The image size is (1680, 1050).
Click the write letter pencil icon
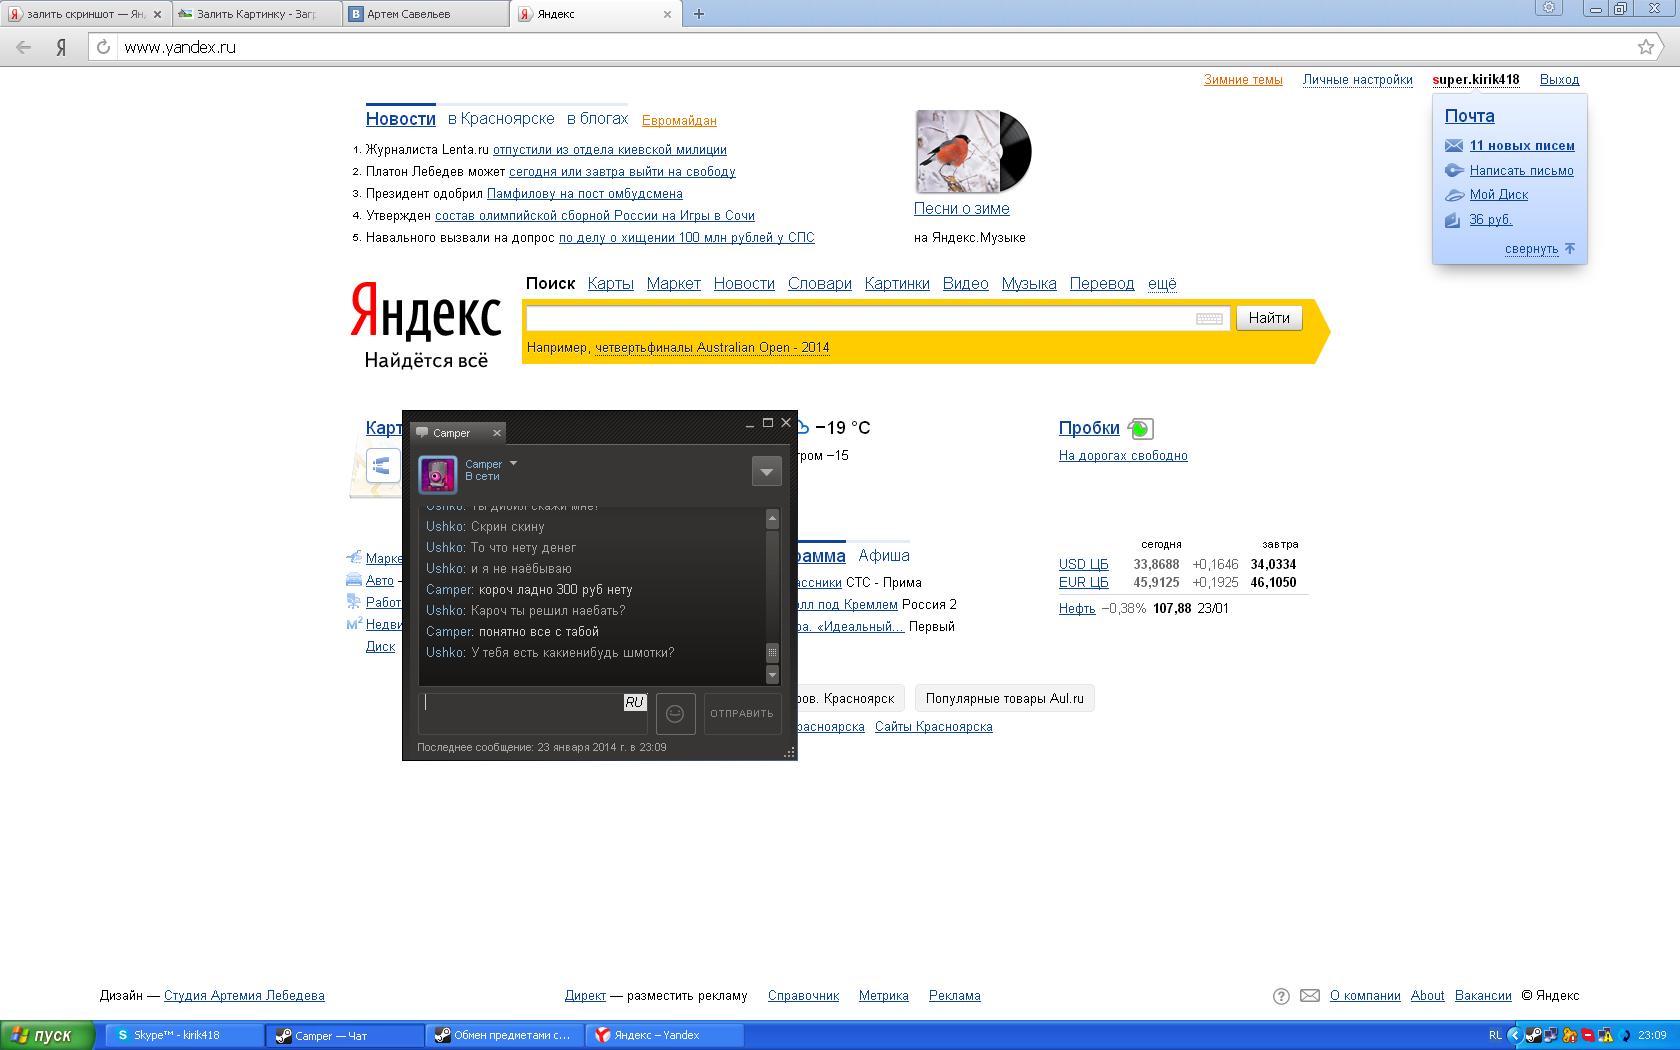(x=1454, y=171)
